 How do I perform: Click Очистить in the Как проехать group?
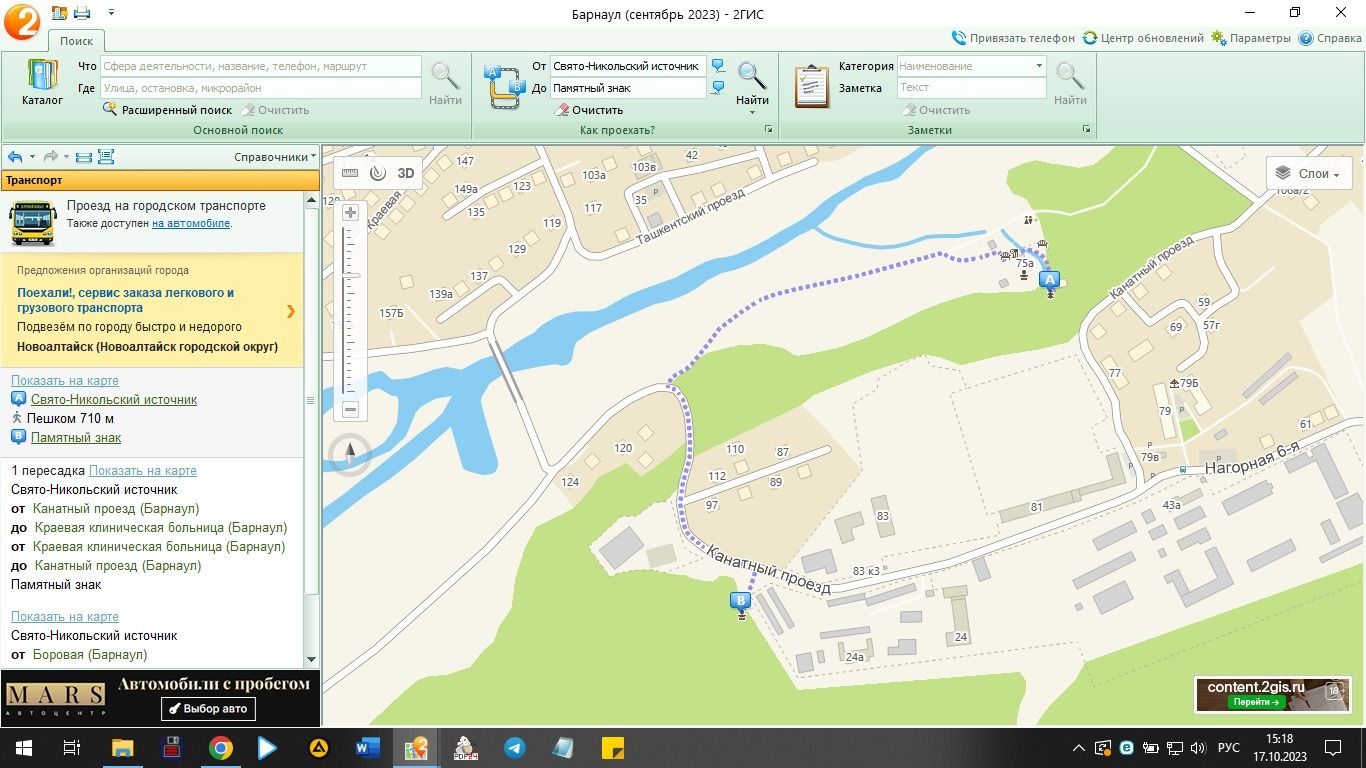coord(589,110)
